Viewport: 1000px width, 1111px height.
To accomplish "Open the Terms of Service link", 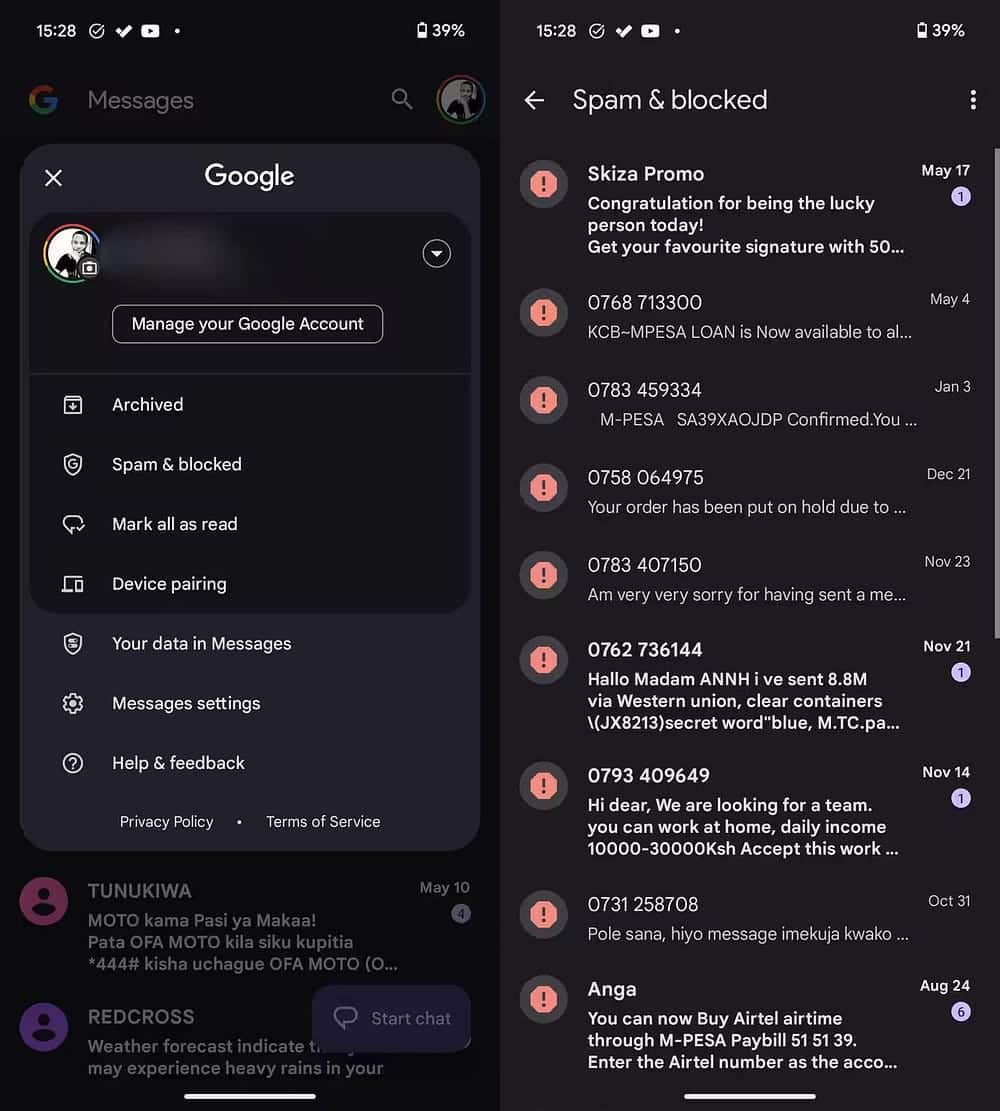I will (x=323, y=822).
